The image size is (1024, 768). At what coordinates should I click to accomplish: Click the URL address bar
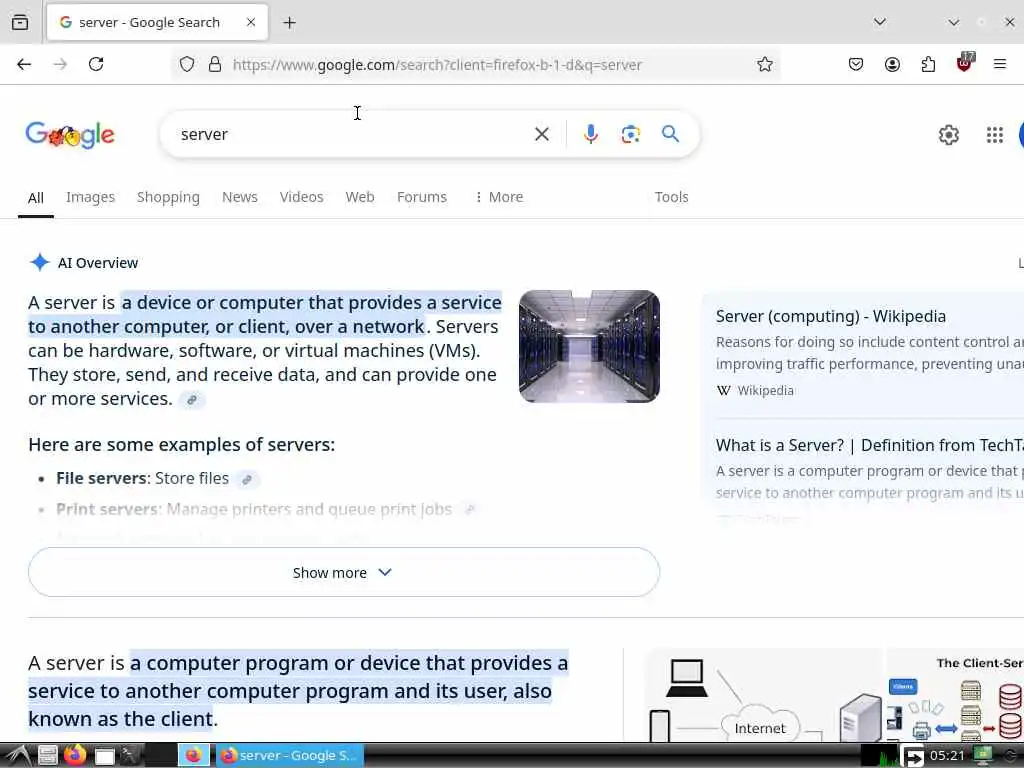(x=477, y=65)
